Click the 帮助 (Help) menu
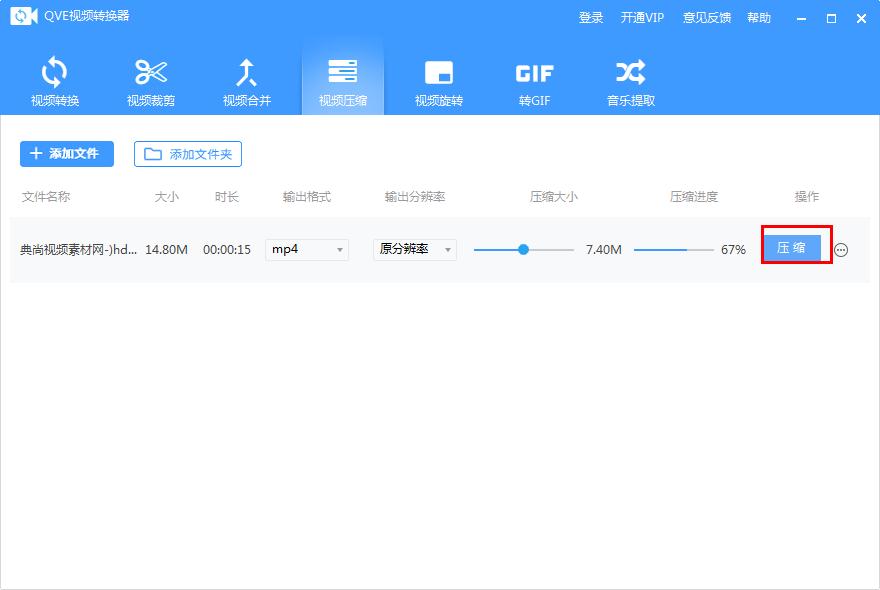The image size is (880, 590). [x=759, y=17]
